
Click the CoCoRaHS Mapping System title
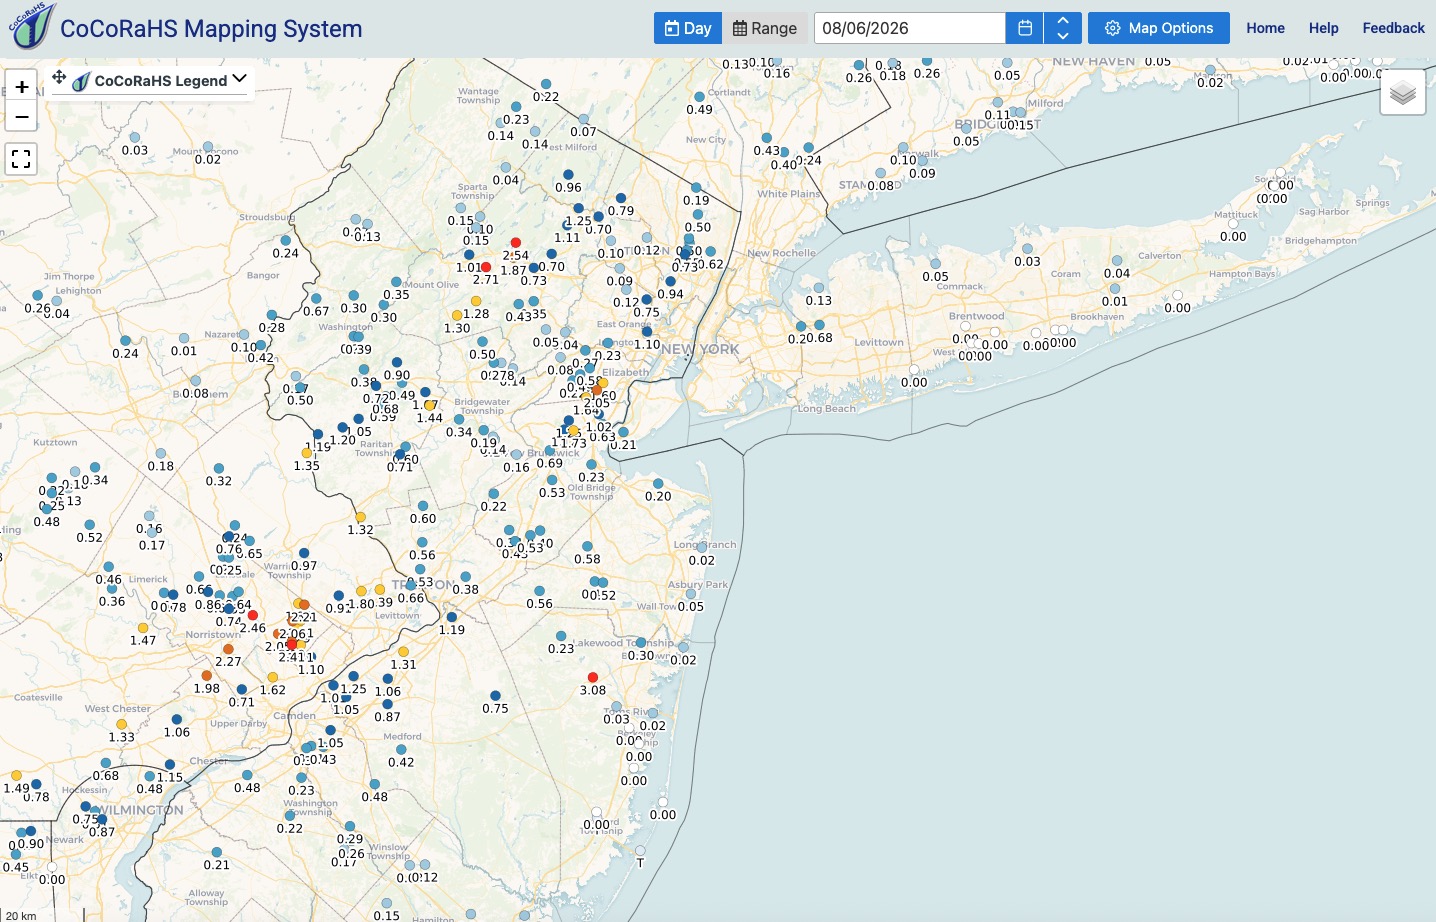pos(211,28)
